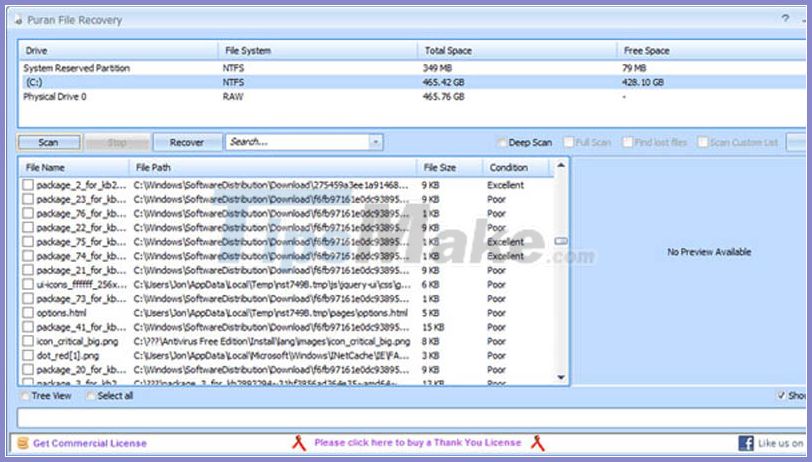Start scanning with the Scan button
812x462 pixels.
tap(49, 142)
